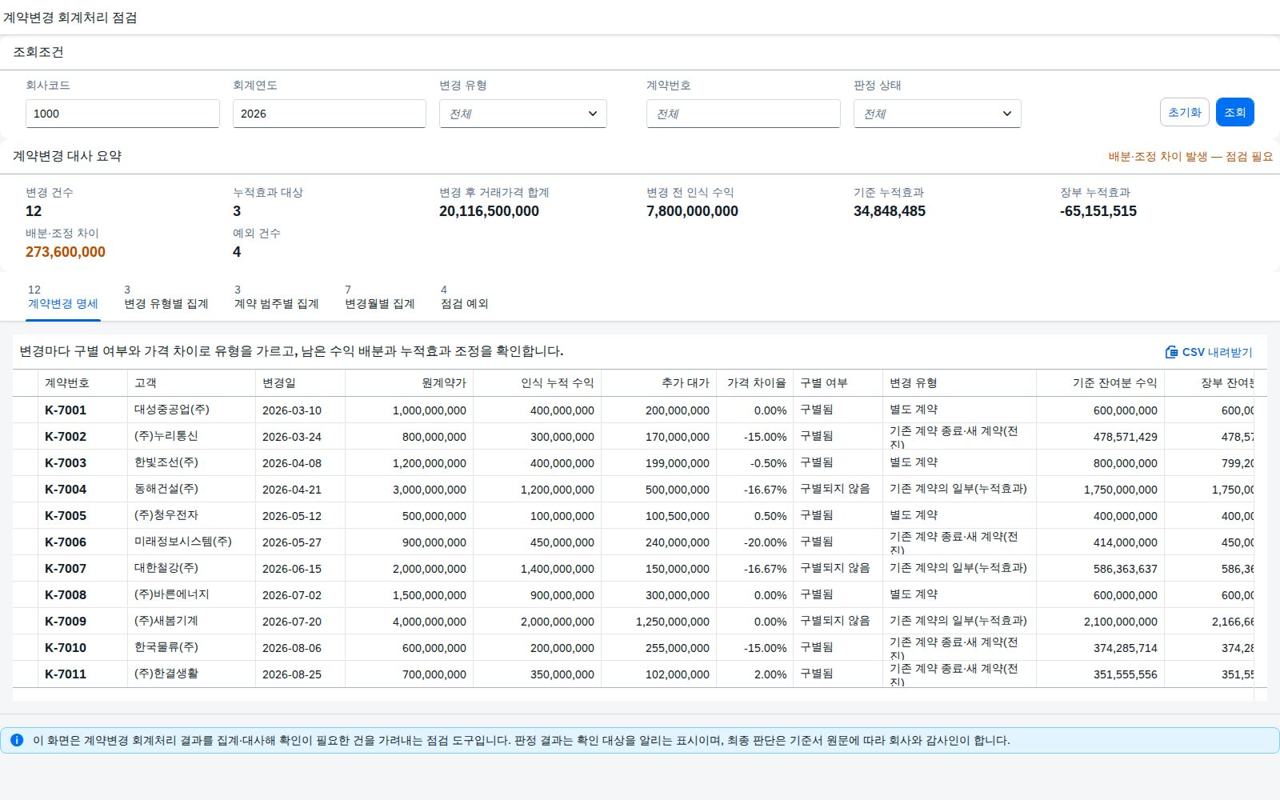The height and width of the screenshot is (800, 1280).
Task: Sort by the 기준 잔여분 수익 column header
Action: [x=1100, y=383]
